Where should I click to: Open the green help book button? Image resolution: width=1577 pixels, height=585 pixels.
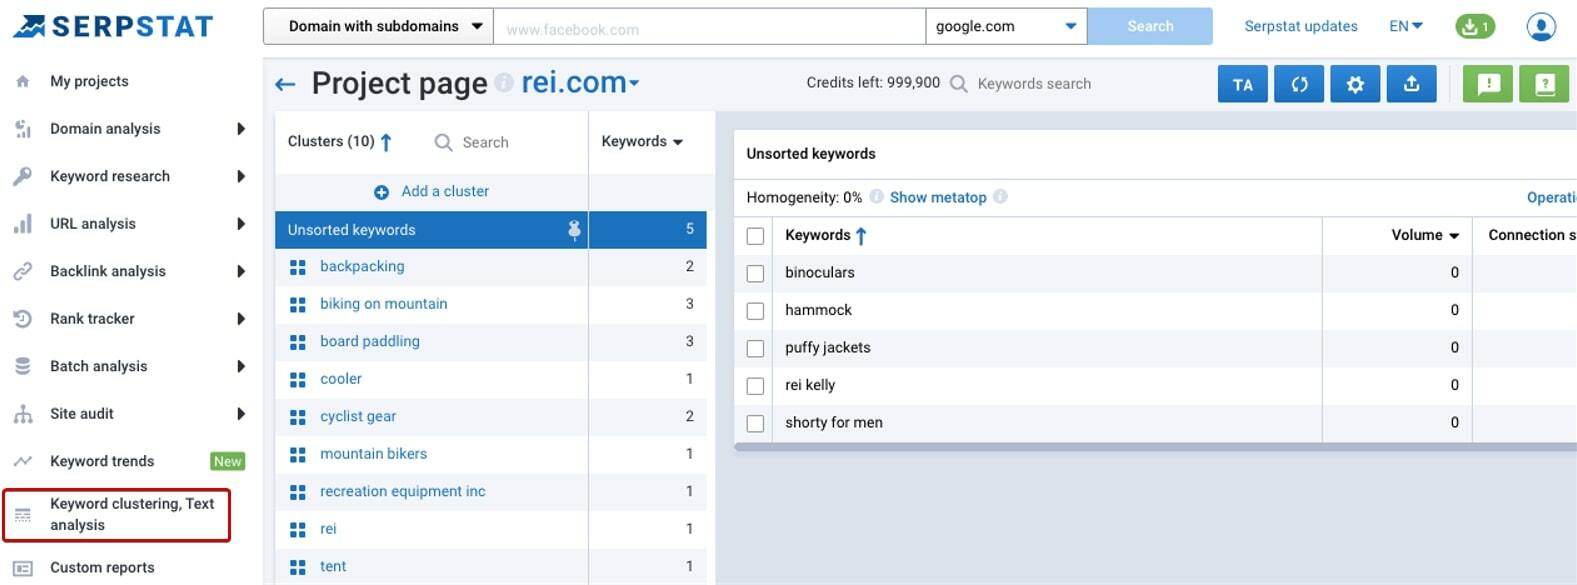[1544, 84]
